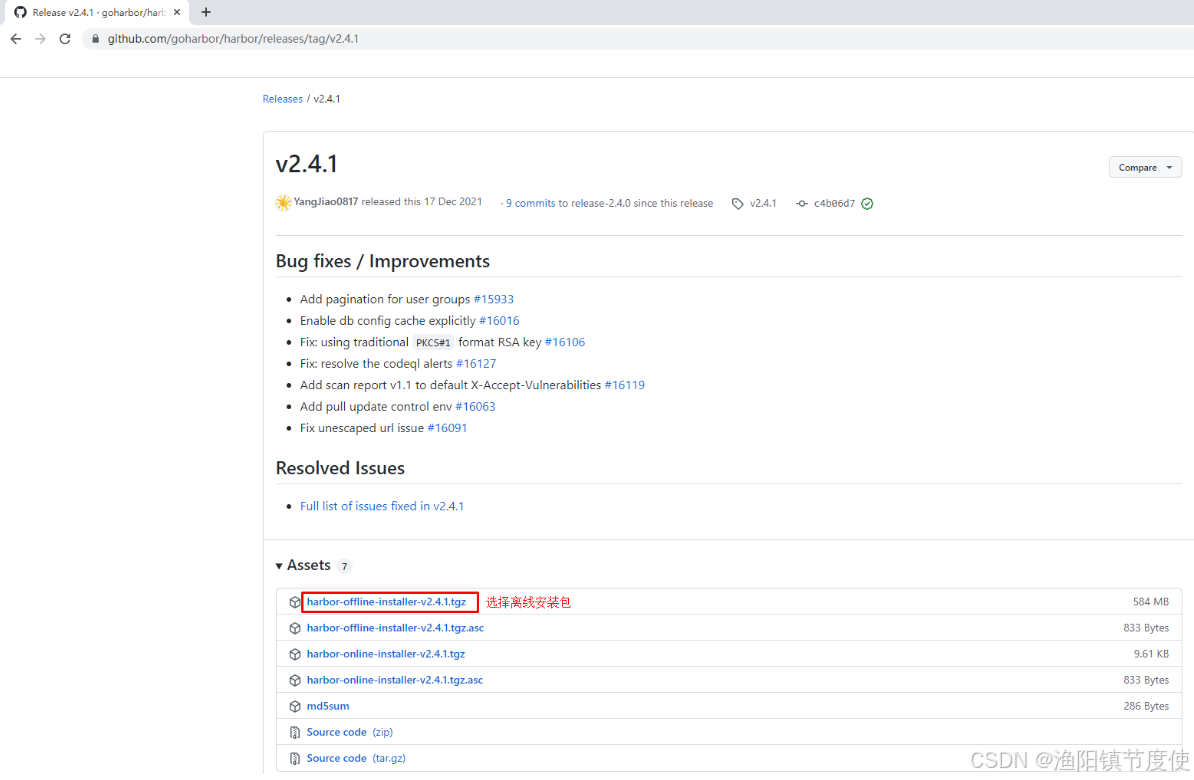1194x780 pixels.
Task: Download harbor-online-installer-v2.4.1.tgz
Action: pos(386,654)
